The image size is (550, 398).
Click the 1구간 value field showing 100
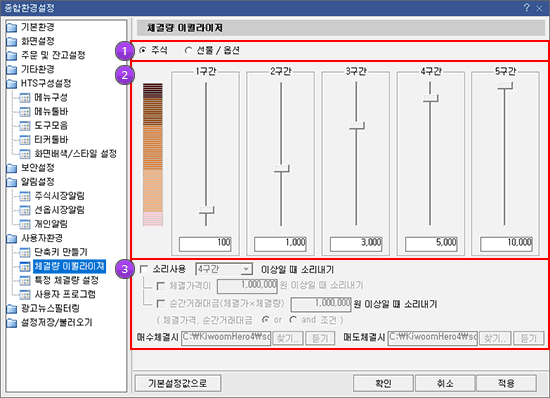205,243
